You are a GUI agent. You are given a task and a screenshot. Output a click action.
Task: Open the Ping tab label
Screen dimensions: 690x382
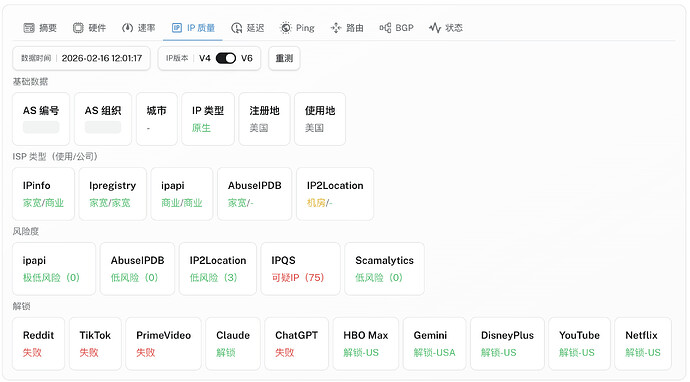click(x=305, y=28)
